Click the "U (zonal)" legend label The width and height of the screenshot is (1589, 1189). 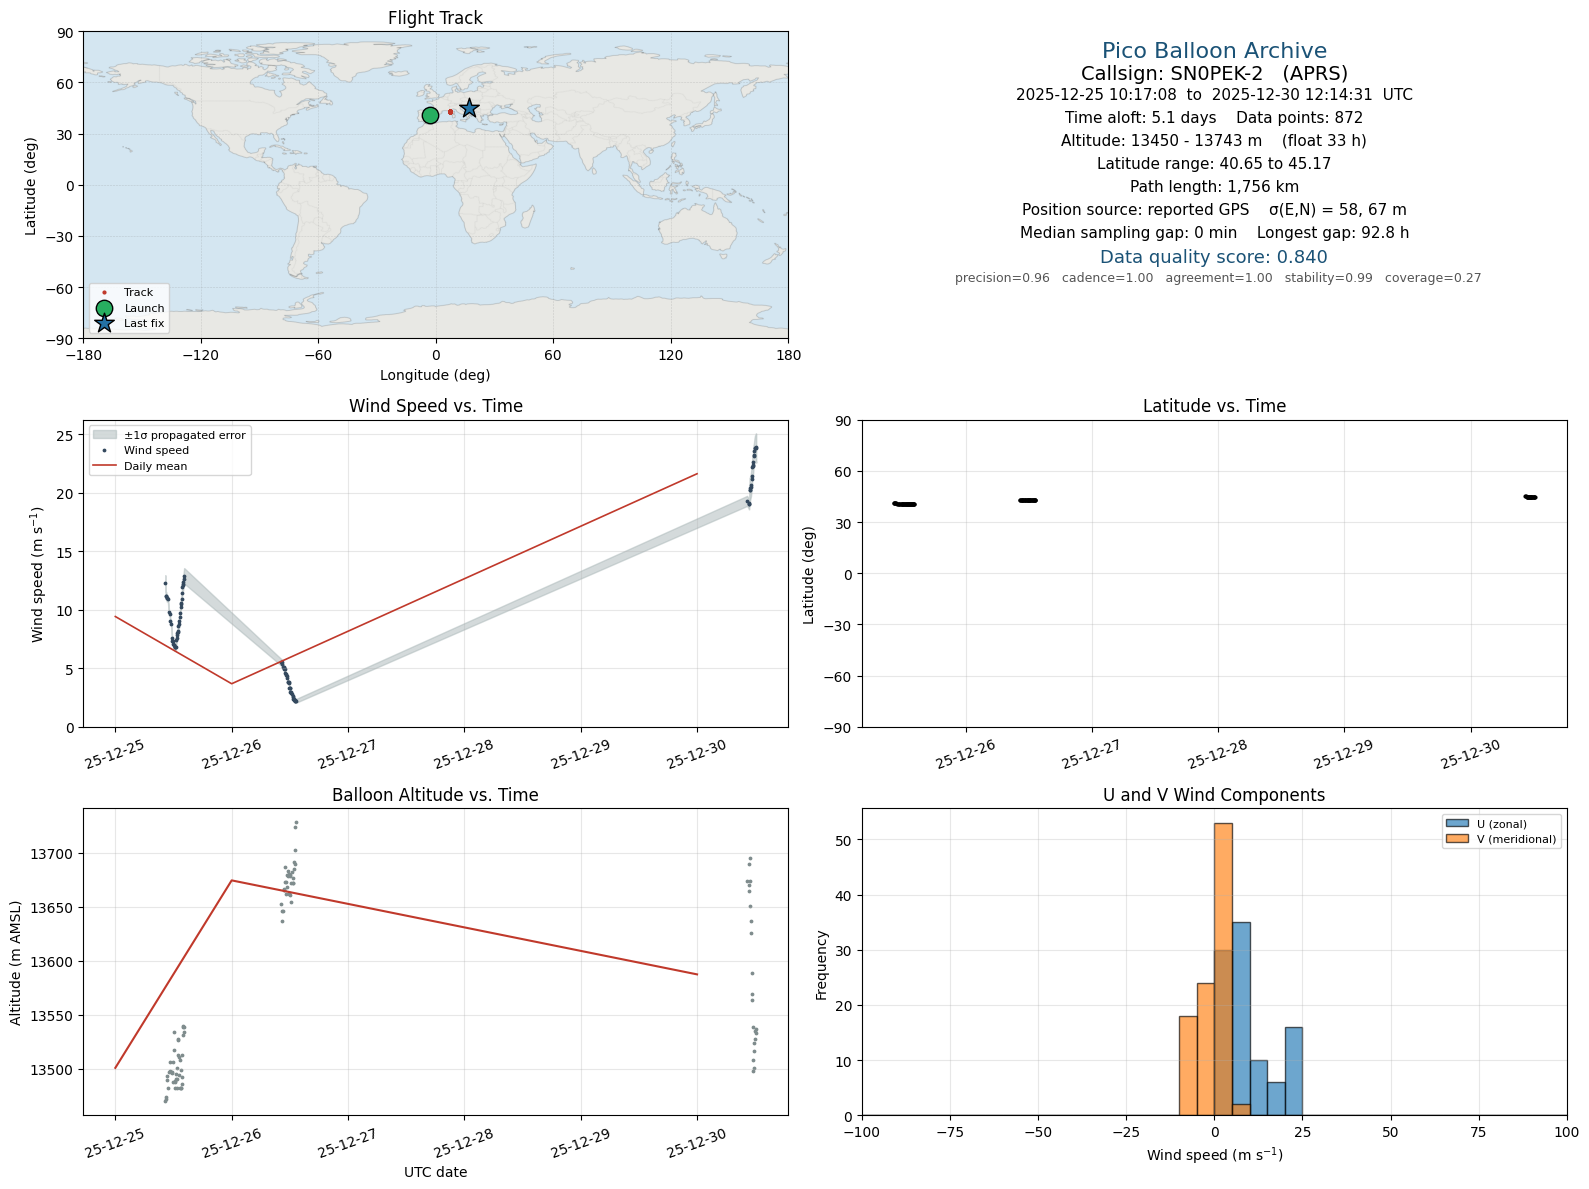point(1502,824)
